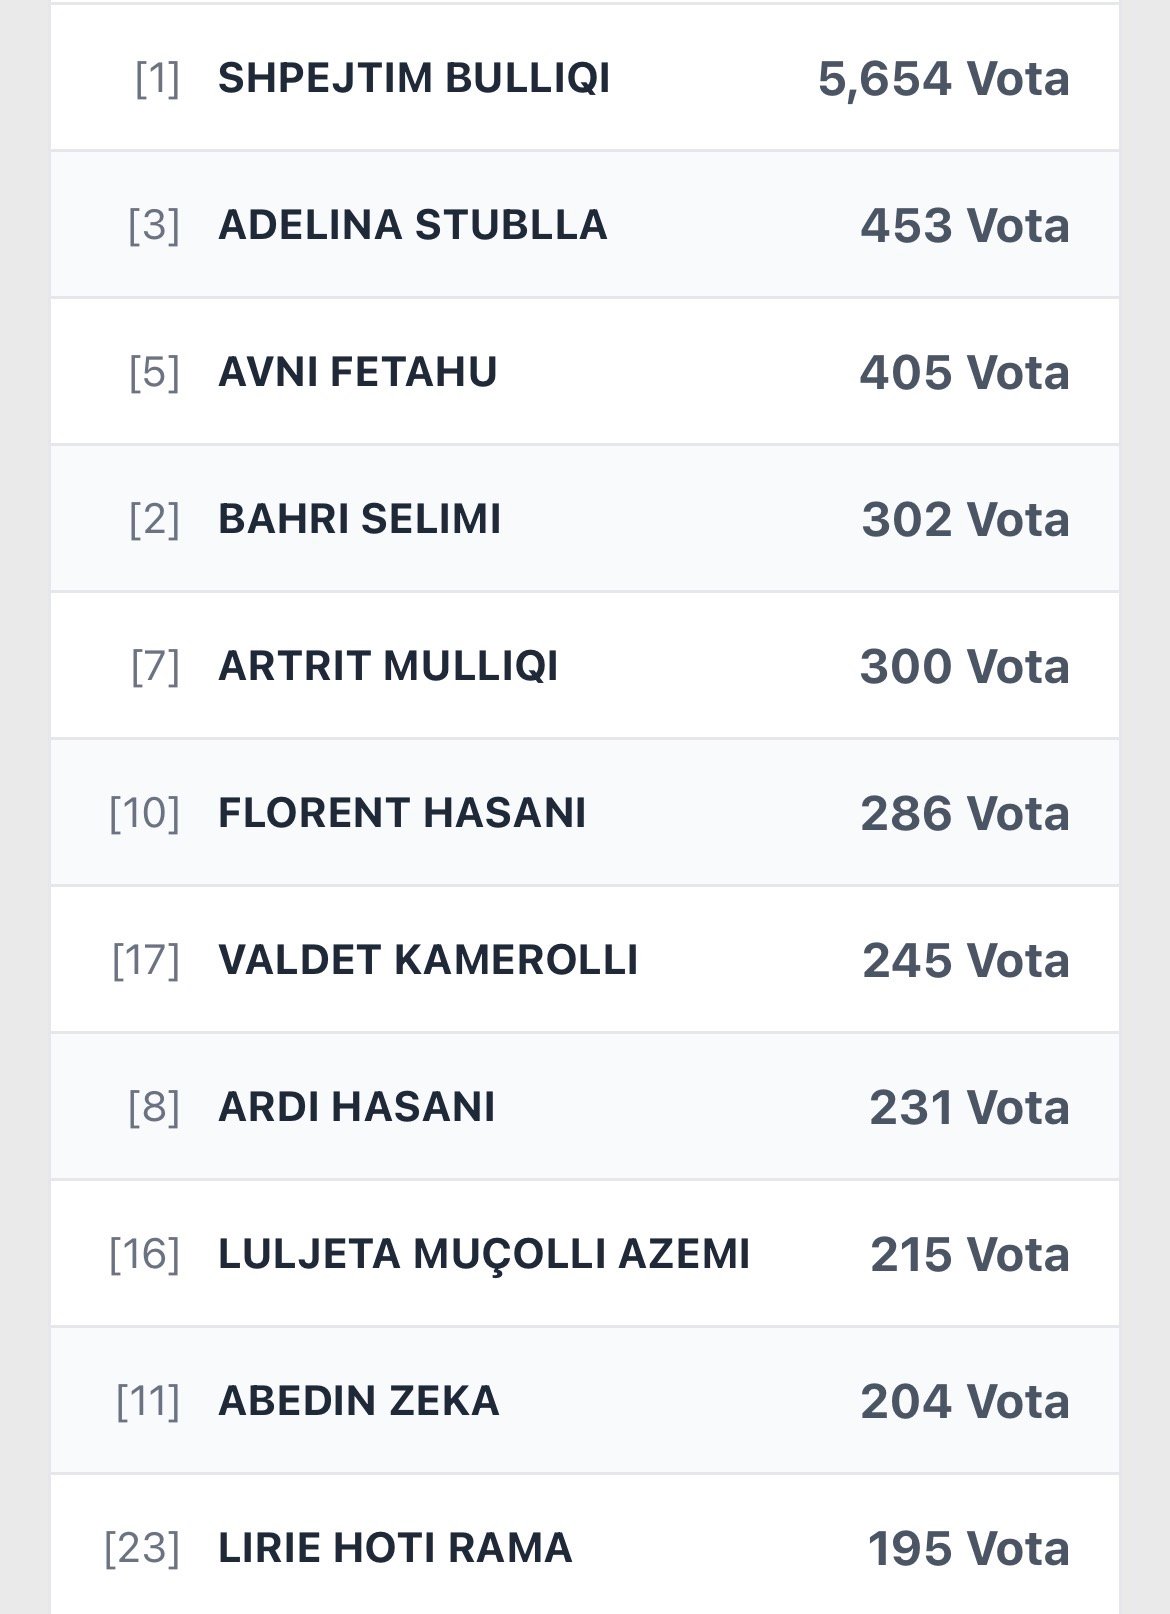
Task: Select the 195 Vota result
Action: (x=968, y=1548)
